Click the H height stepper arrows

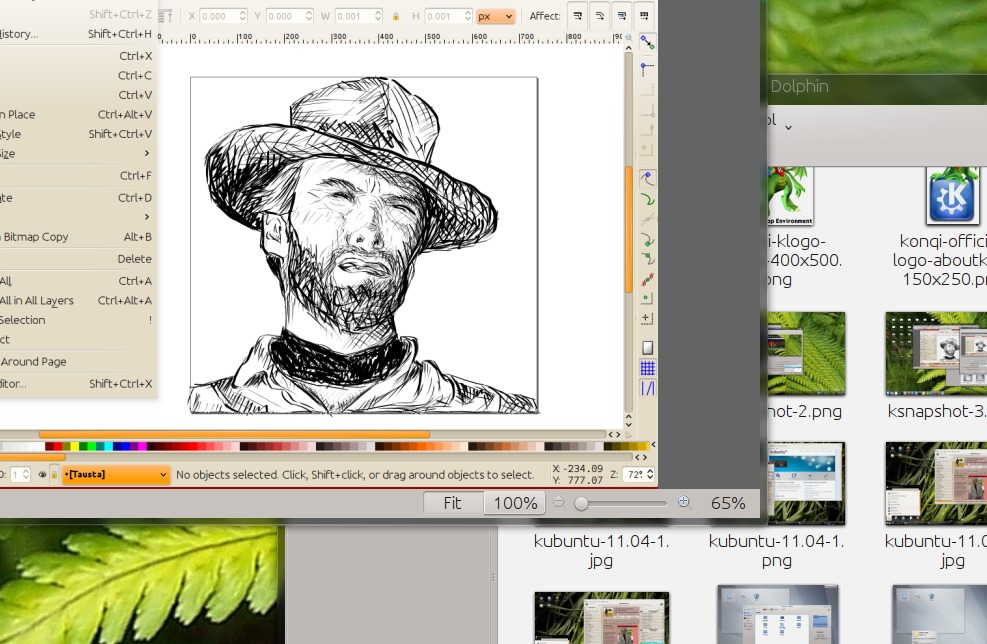click(468, 16)
